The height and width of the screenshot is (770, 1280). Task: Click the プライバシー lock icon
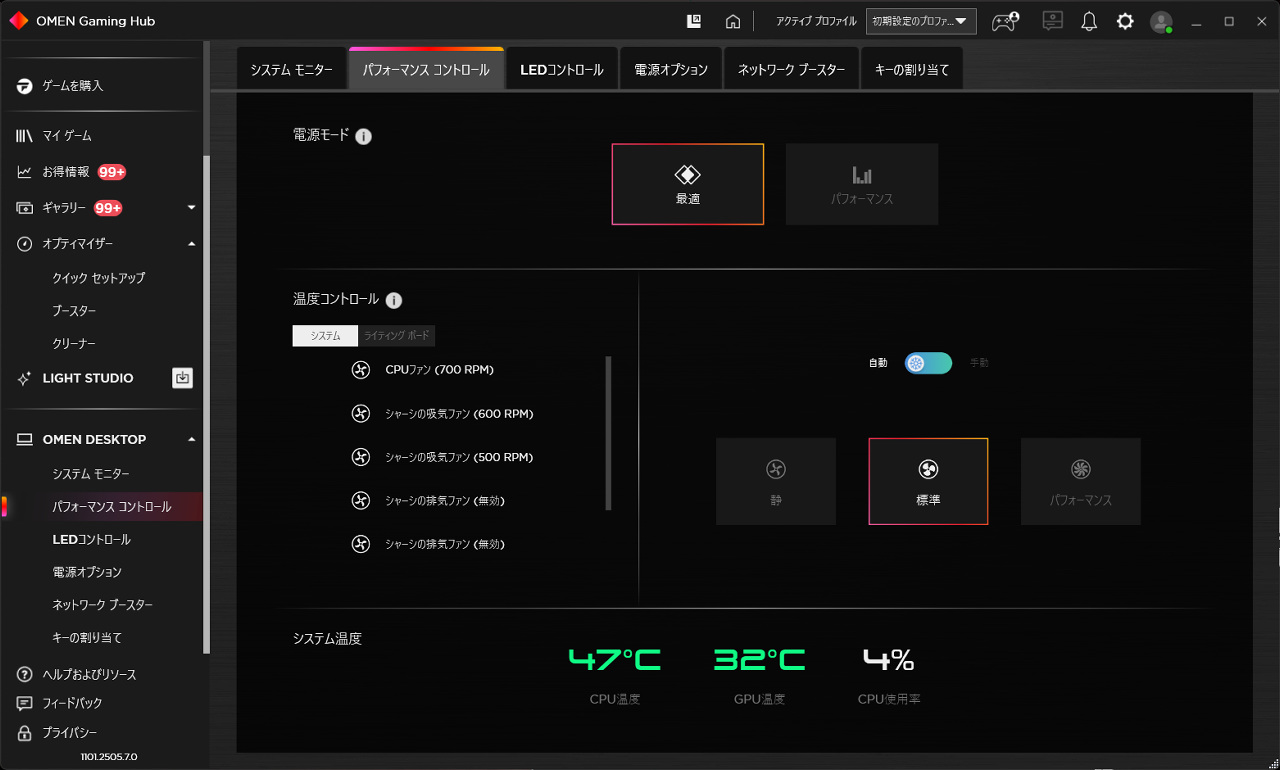(24, 733)
